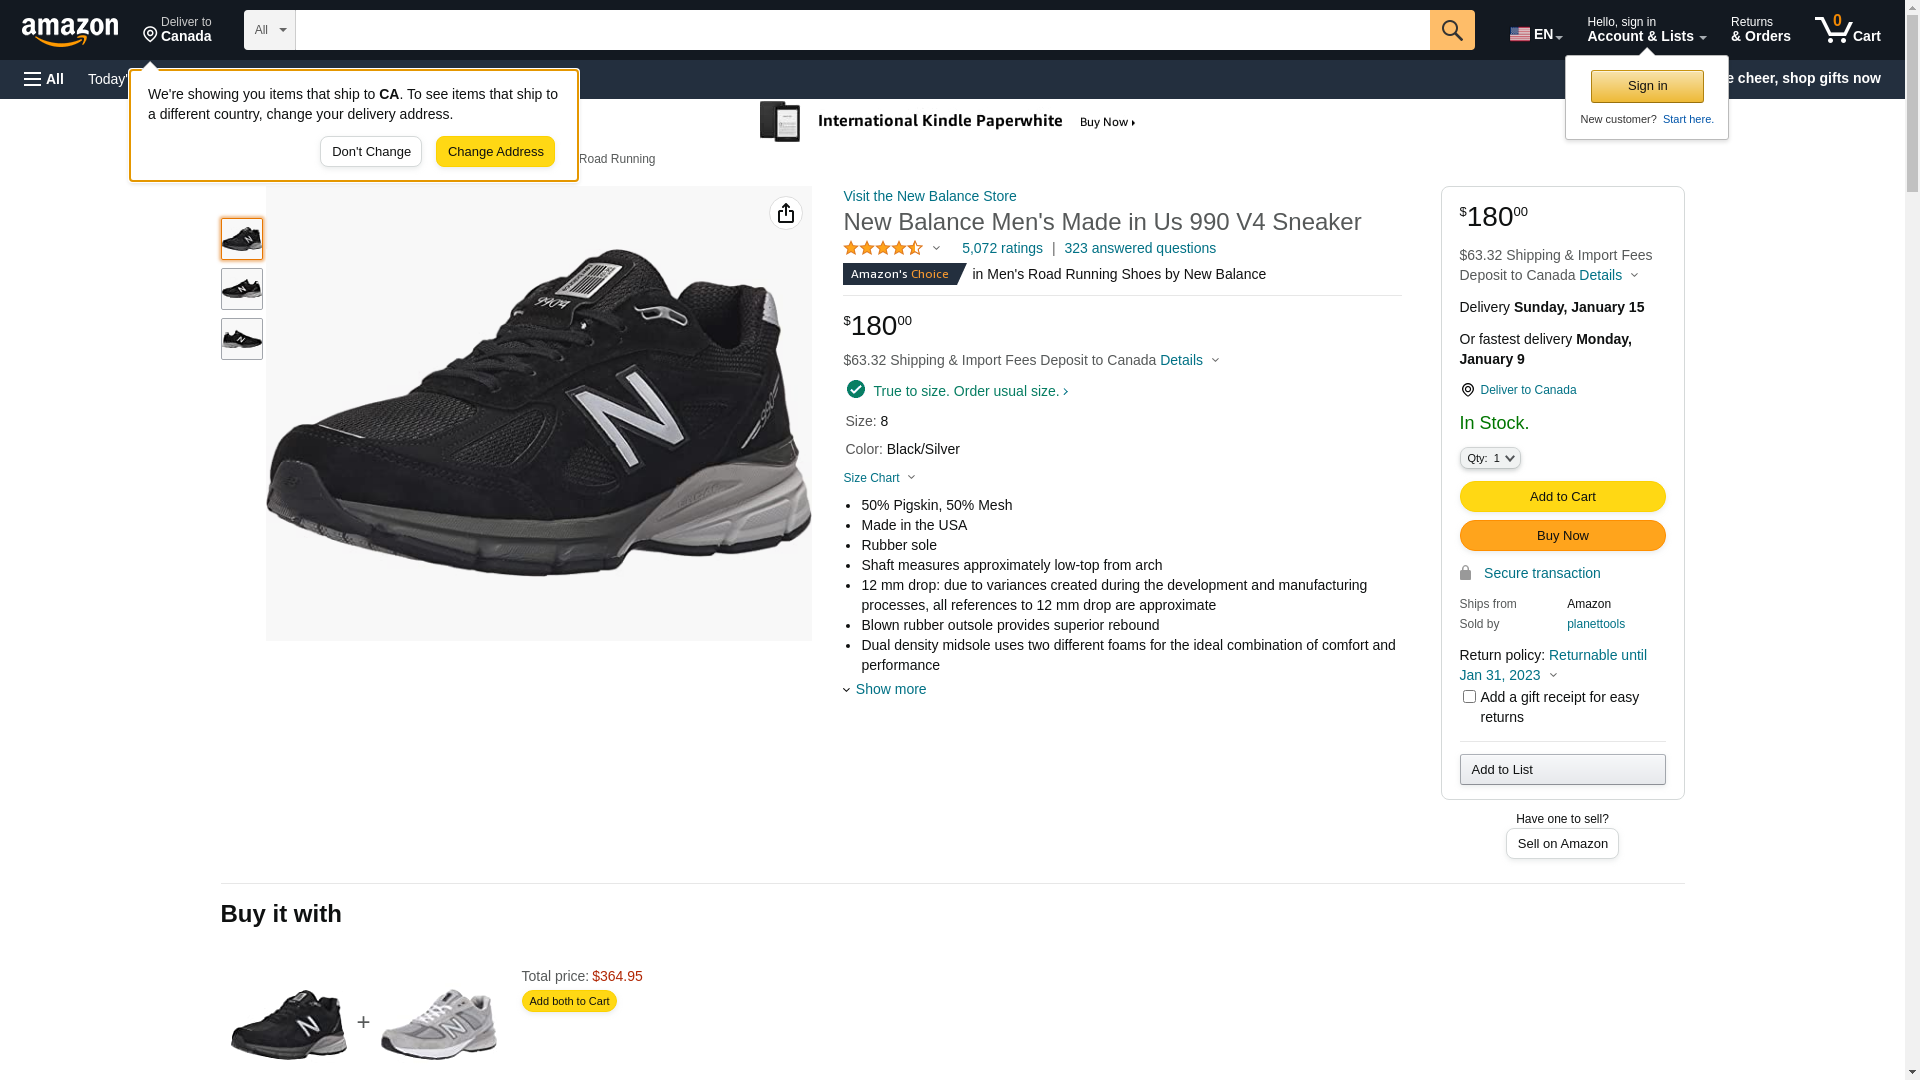Click the star rating icons
The image size is (1920, 1080).
(883, 248)
